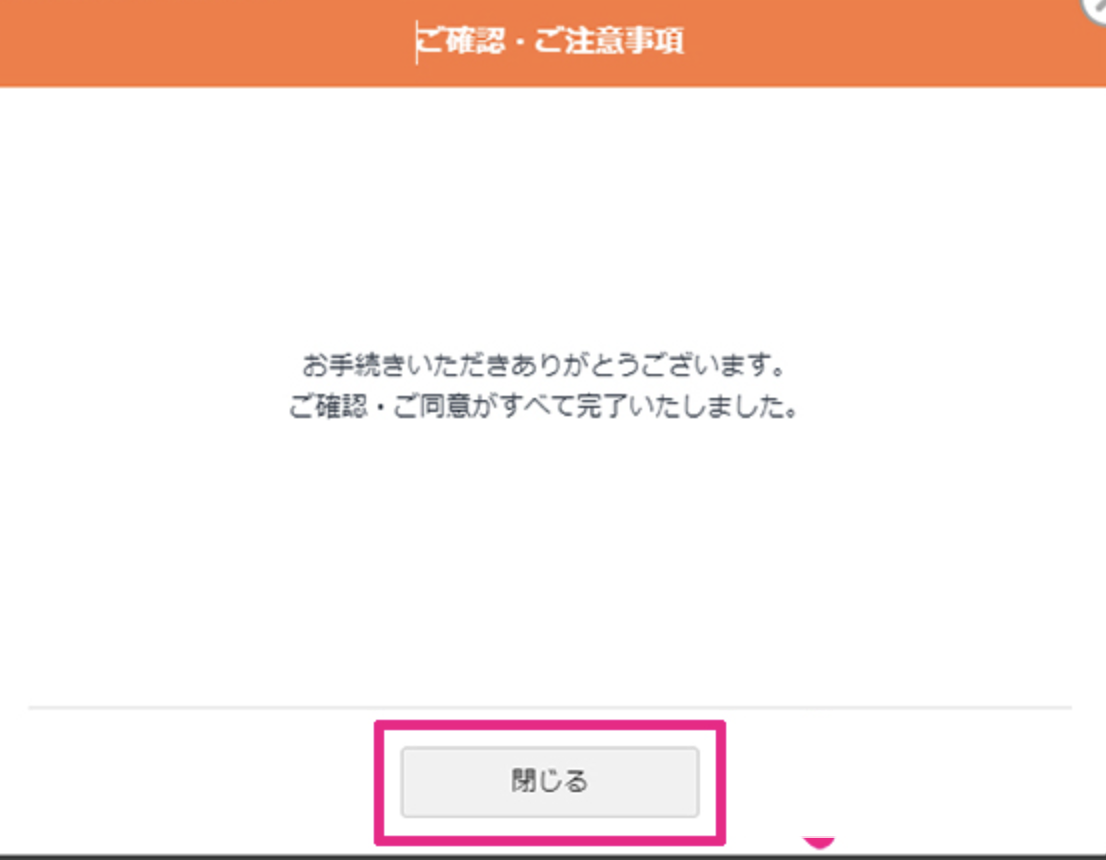Image resolution: width=1106 pixels, height=860 pixels.
Task: Select the ご確認・ご同意がすべて完了いたしました text line
Action: coord(543,406)
